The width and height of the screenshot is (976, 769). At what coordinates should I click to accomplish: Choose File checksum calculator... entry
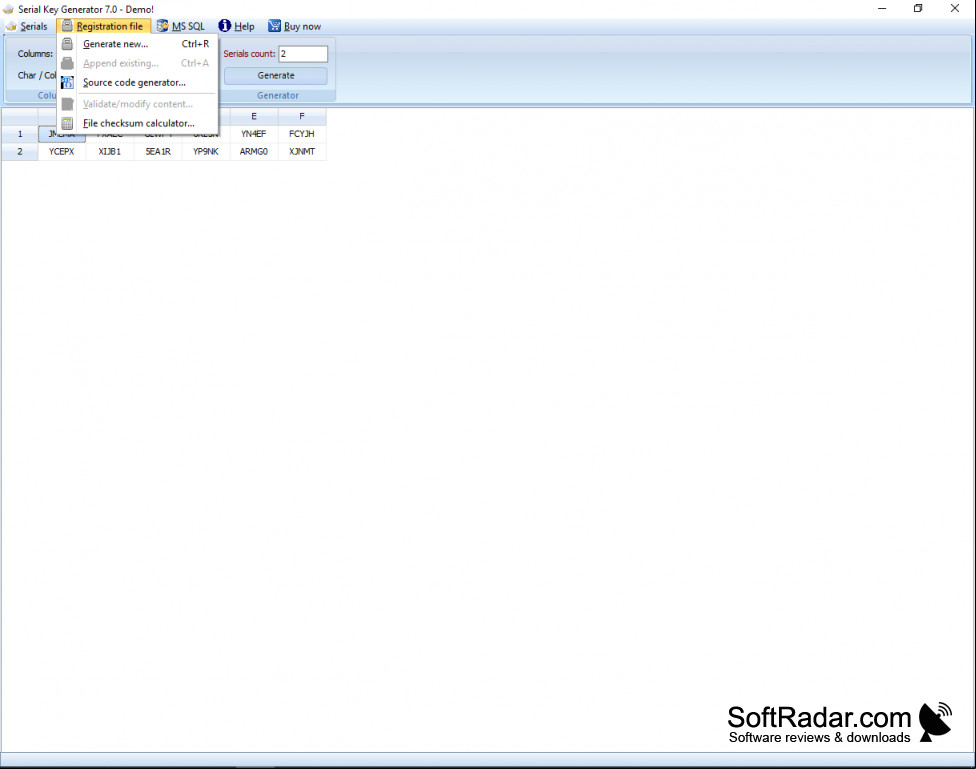tap(138, 123)
